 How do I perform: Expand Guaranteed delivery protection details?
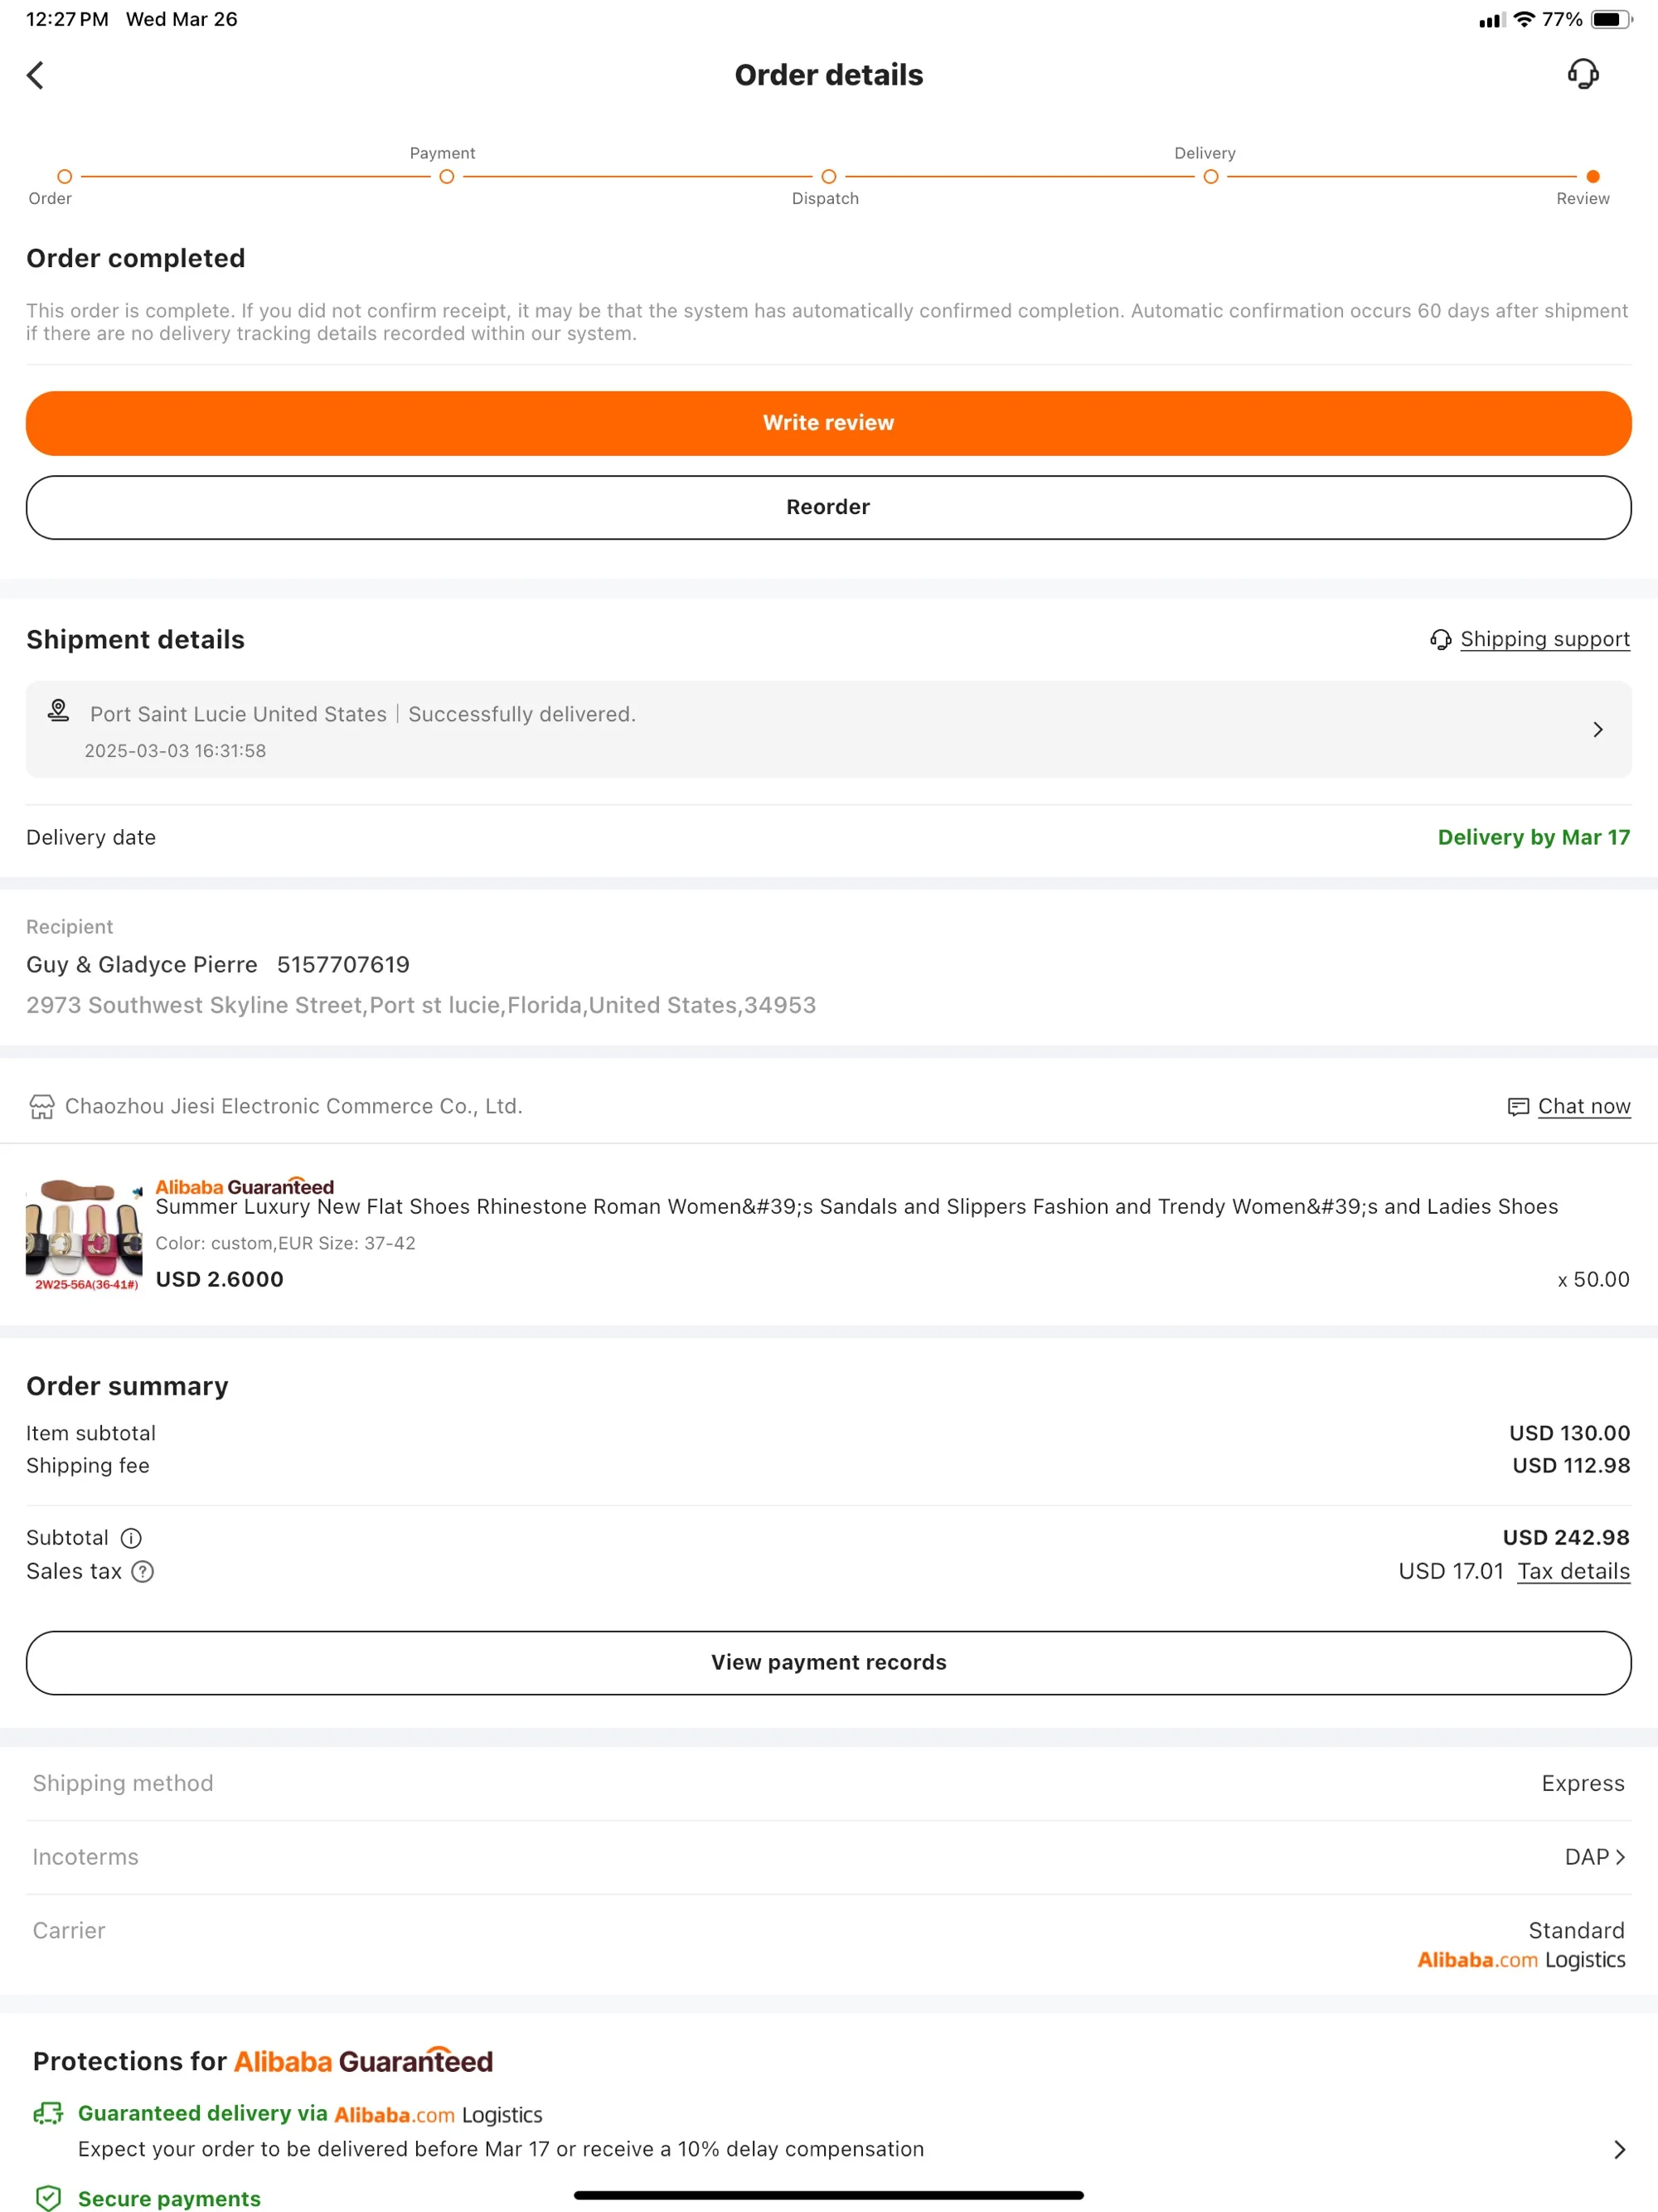1619,2149
